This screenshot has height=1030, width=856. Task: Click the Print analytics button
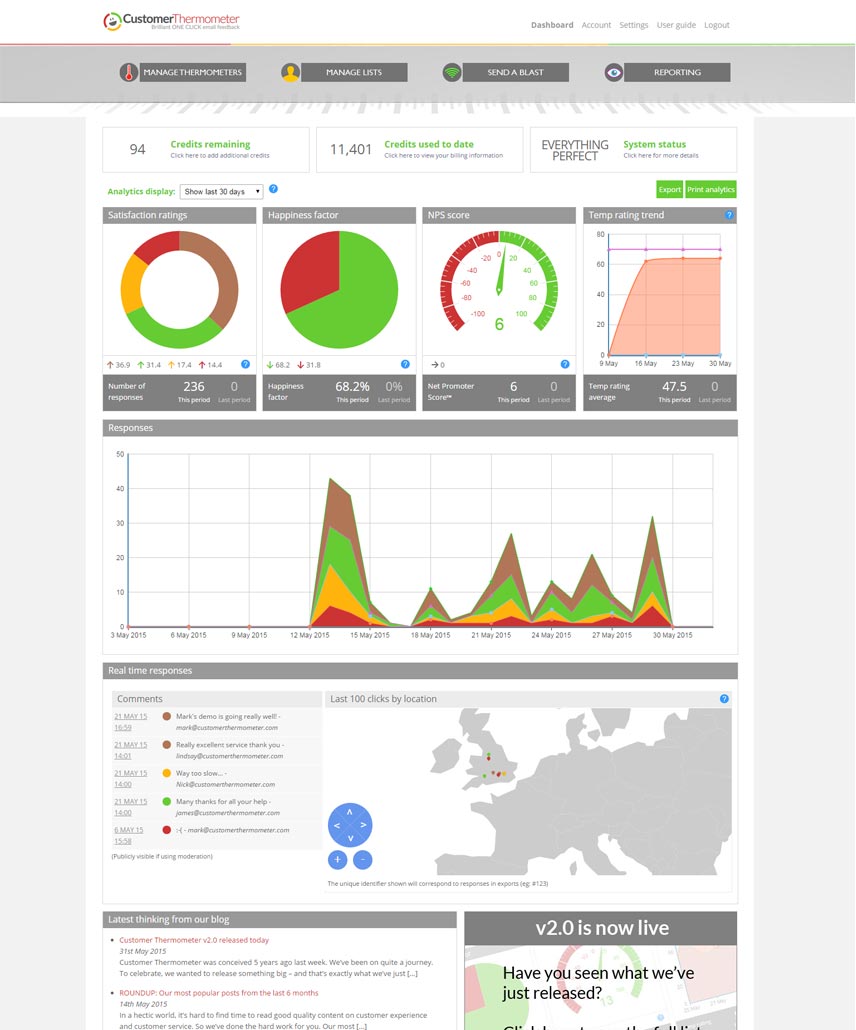(x=711, y=189)
